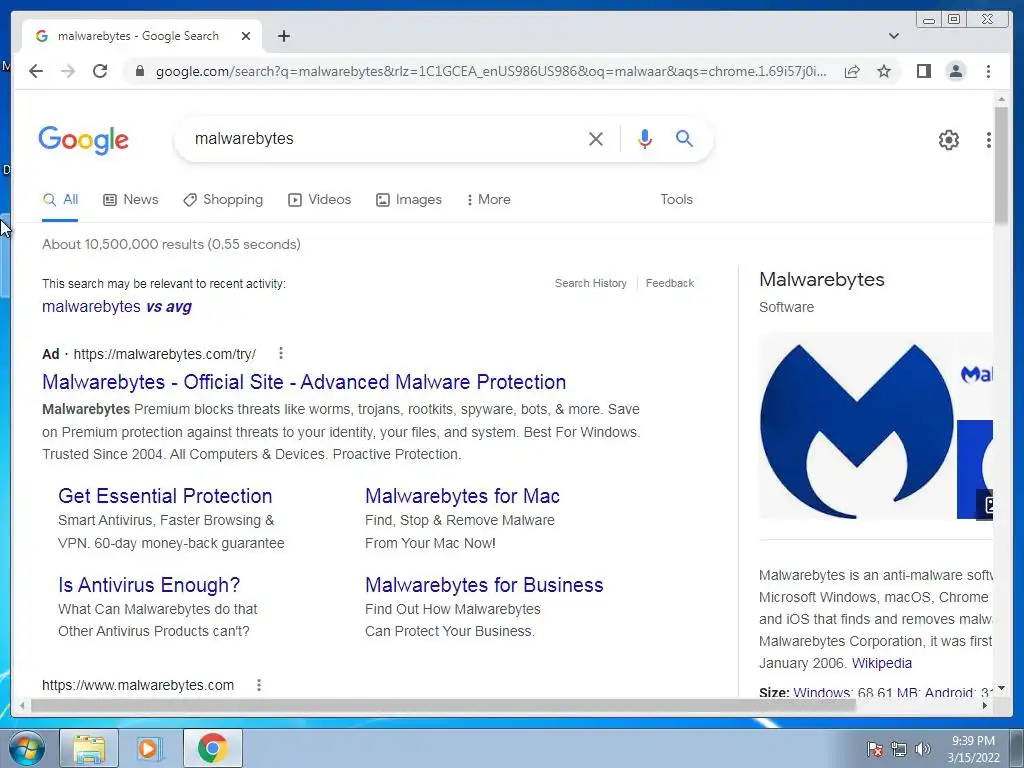This screenshot has width=1024, height=768.
Task: Open the Wikipedia link in knowledge panel
Action: (882, 663)
